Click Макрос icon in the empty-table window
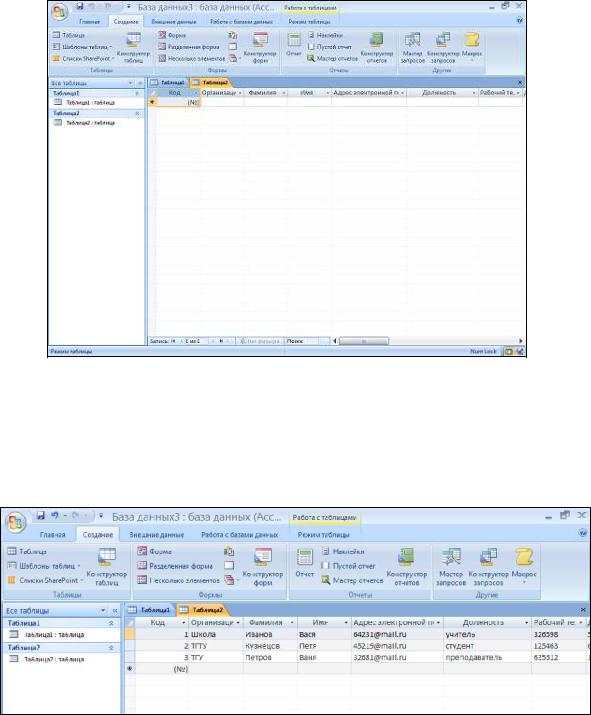The width and height of the screenshot is (591, 715). [472, 40]
